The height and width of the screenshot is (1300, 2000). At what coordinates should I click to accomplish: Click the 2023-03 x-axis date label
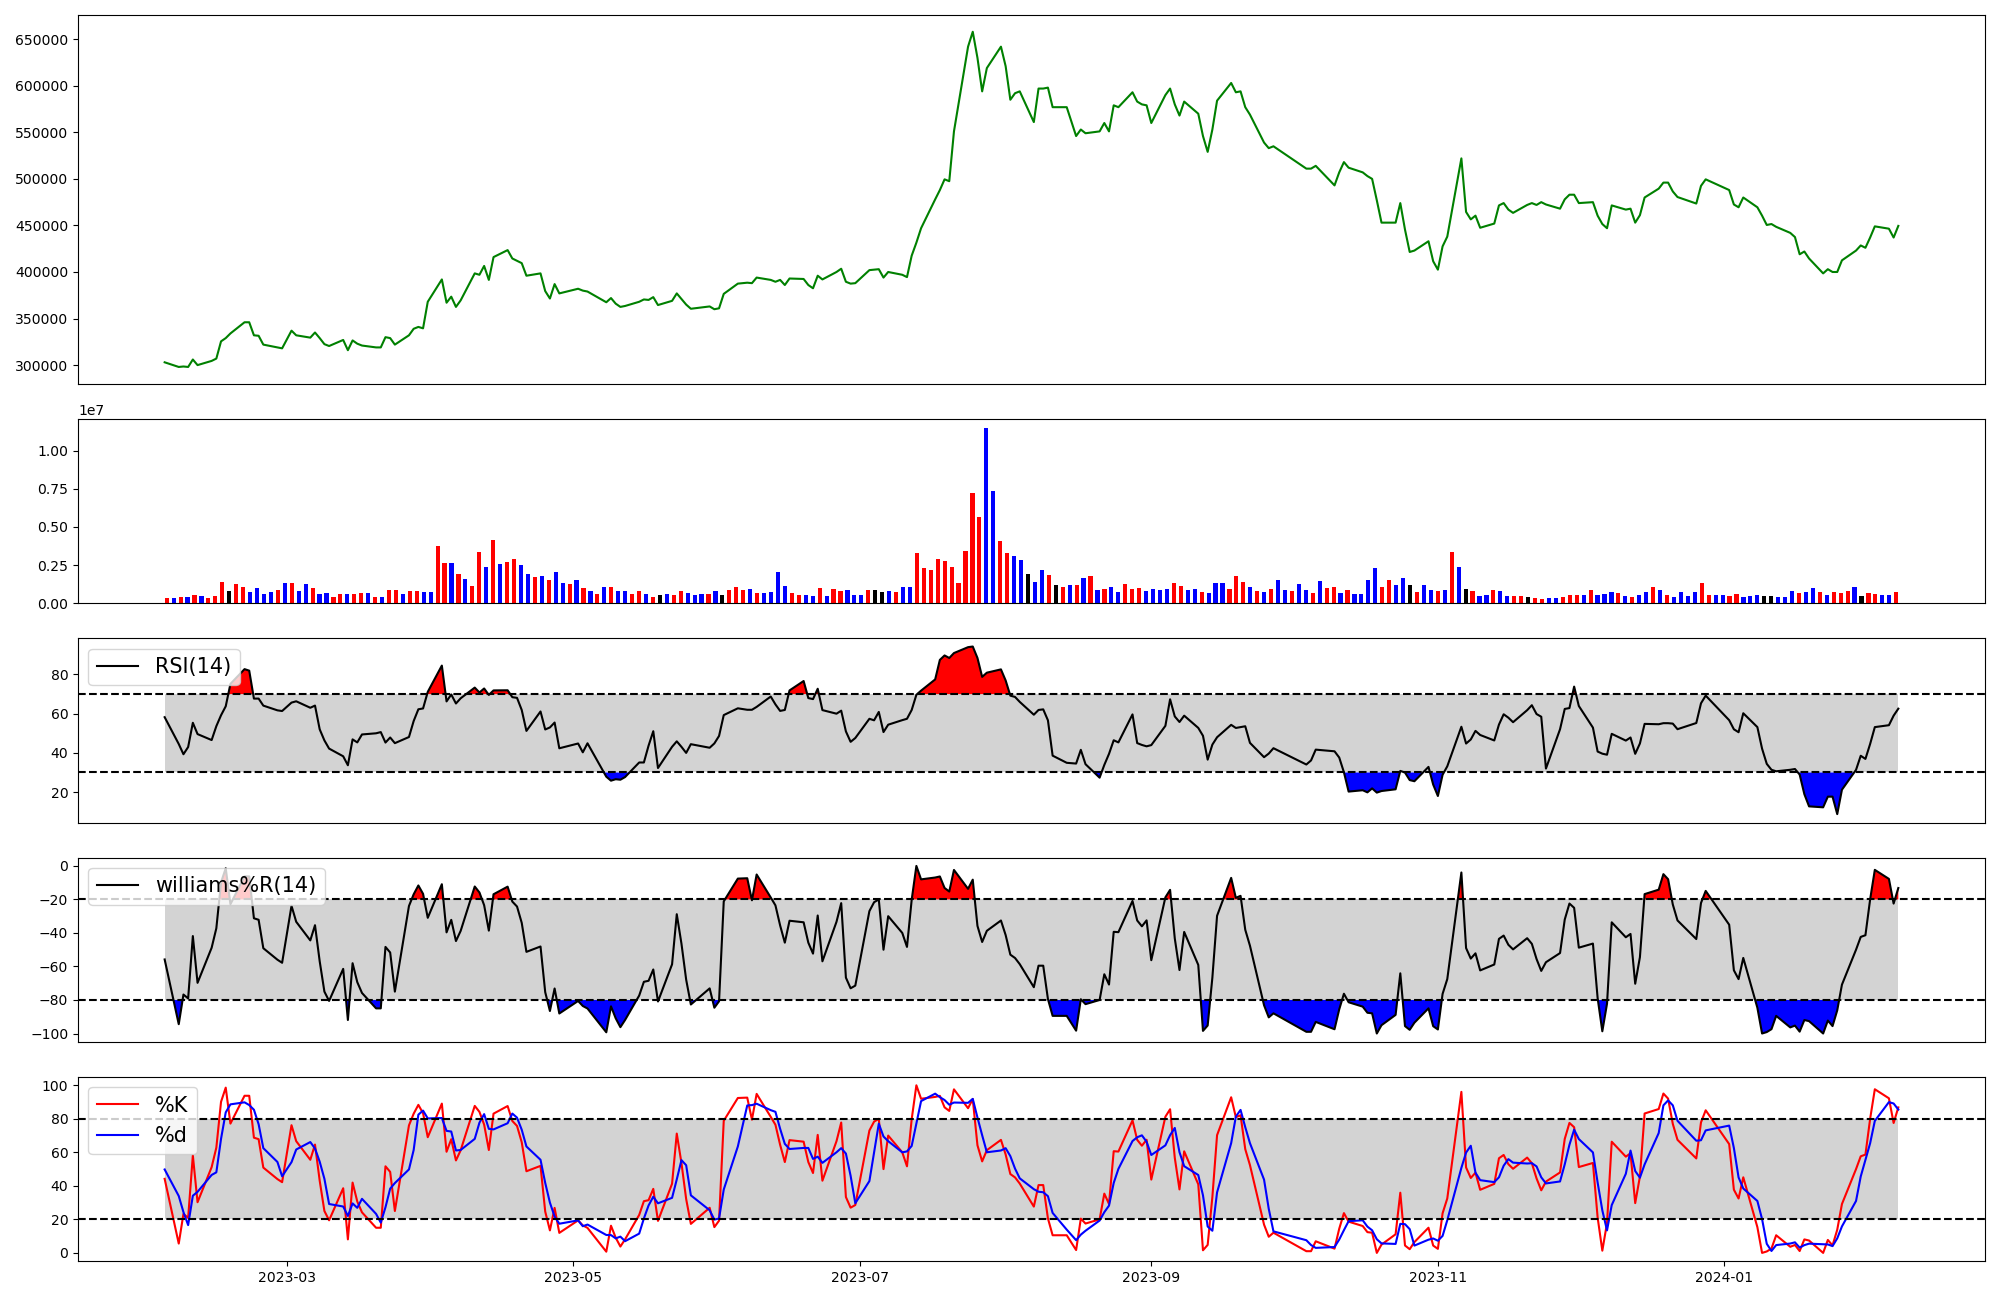click(x=287, y=1277)
